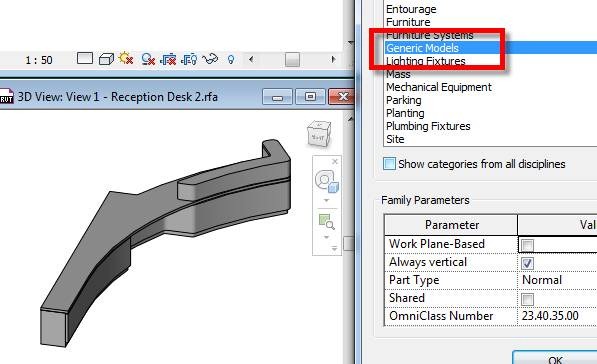This screenshot has width=597, height=364.
Task: Expand the Steering Wheels dropdown arrow
Action: click(x=326, y=200)
